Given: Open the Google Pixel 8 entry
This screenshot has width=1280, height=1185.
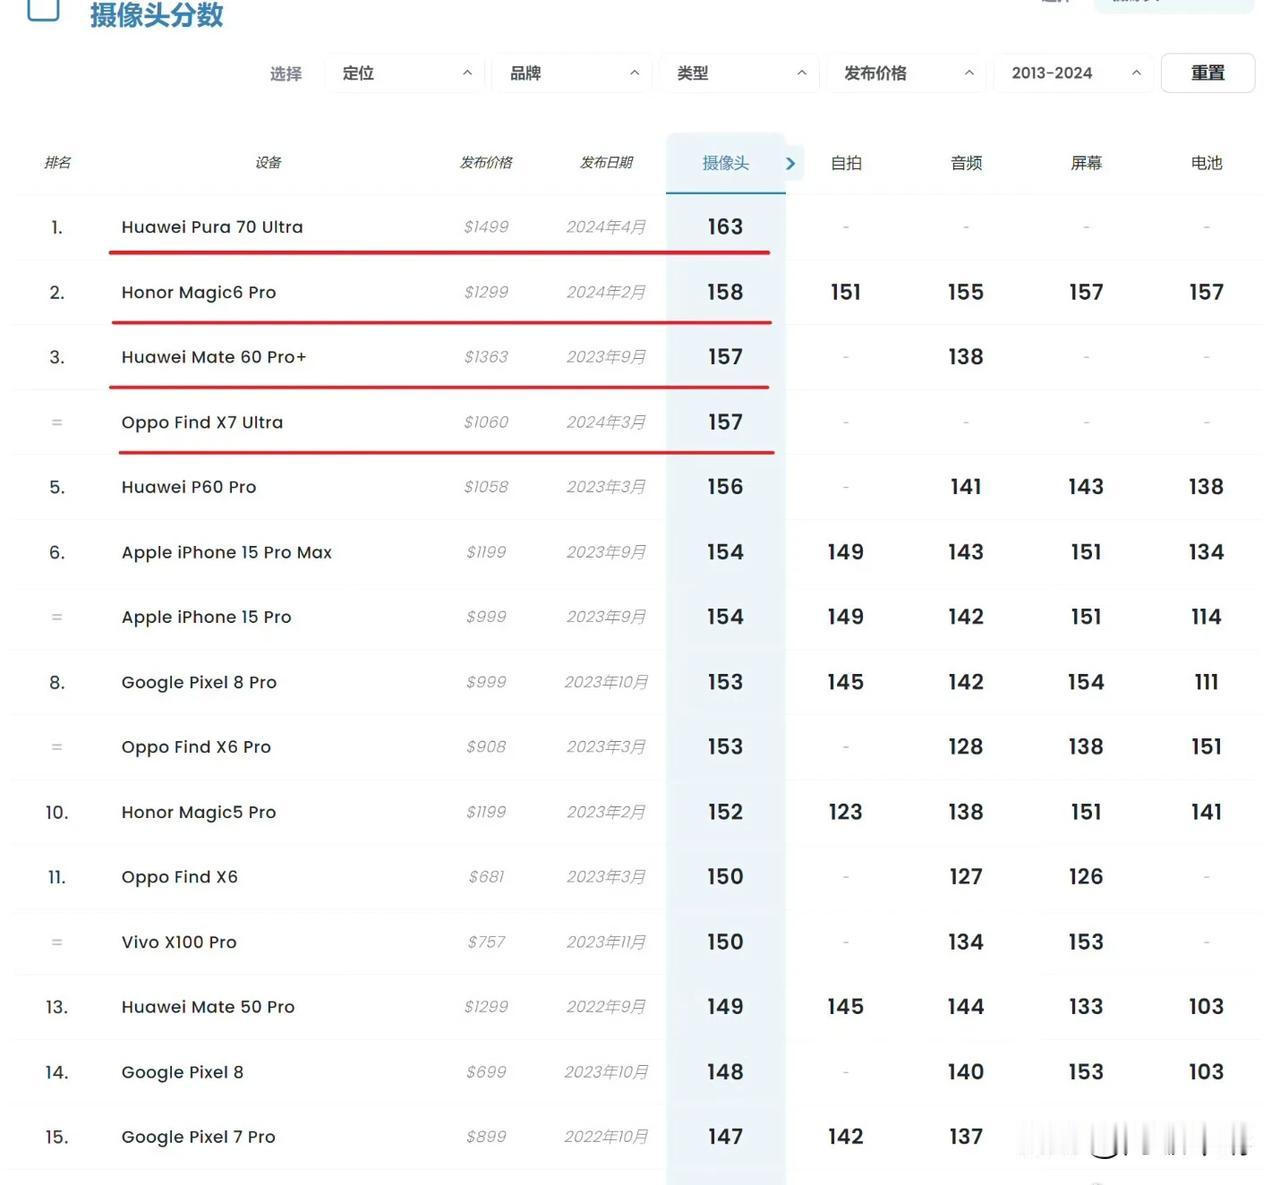Looking at the screenshot, I should [x=183, y=1072].
